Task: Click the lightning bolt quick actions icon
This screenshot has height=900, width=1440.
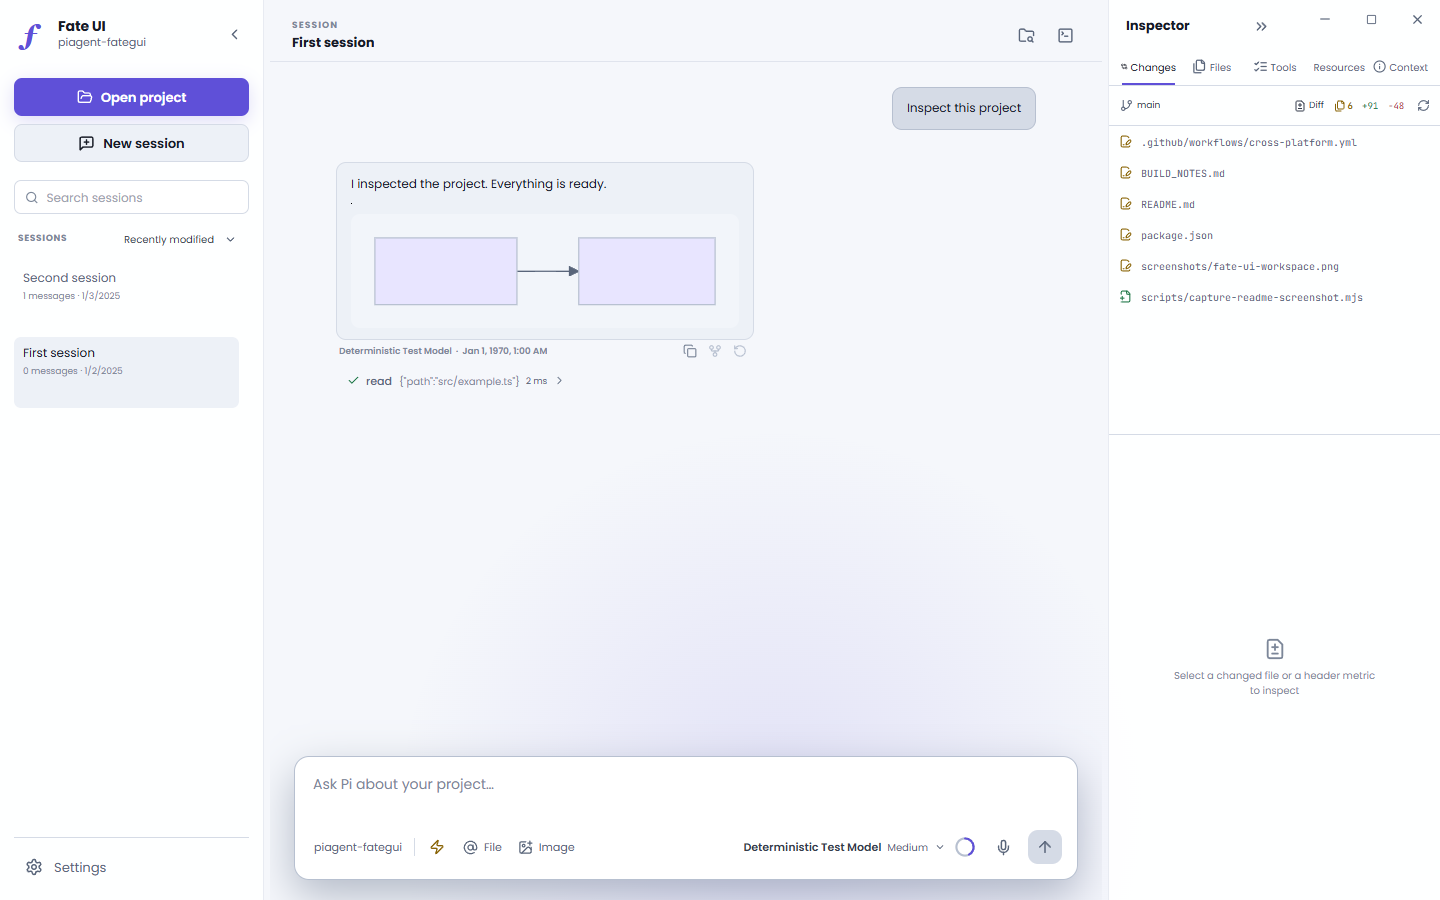Action: [x=437, y=847]
